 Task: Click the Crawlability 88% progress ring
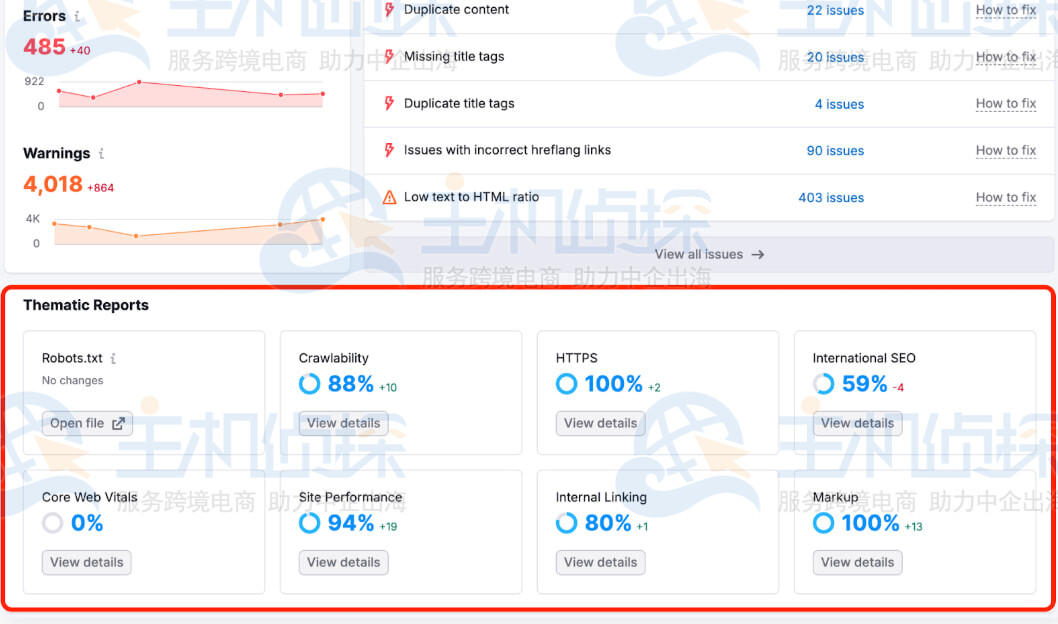(x=310, y=384)
